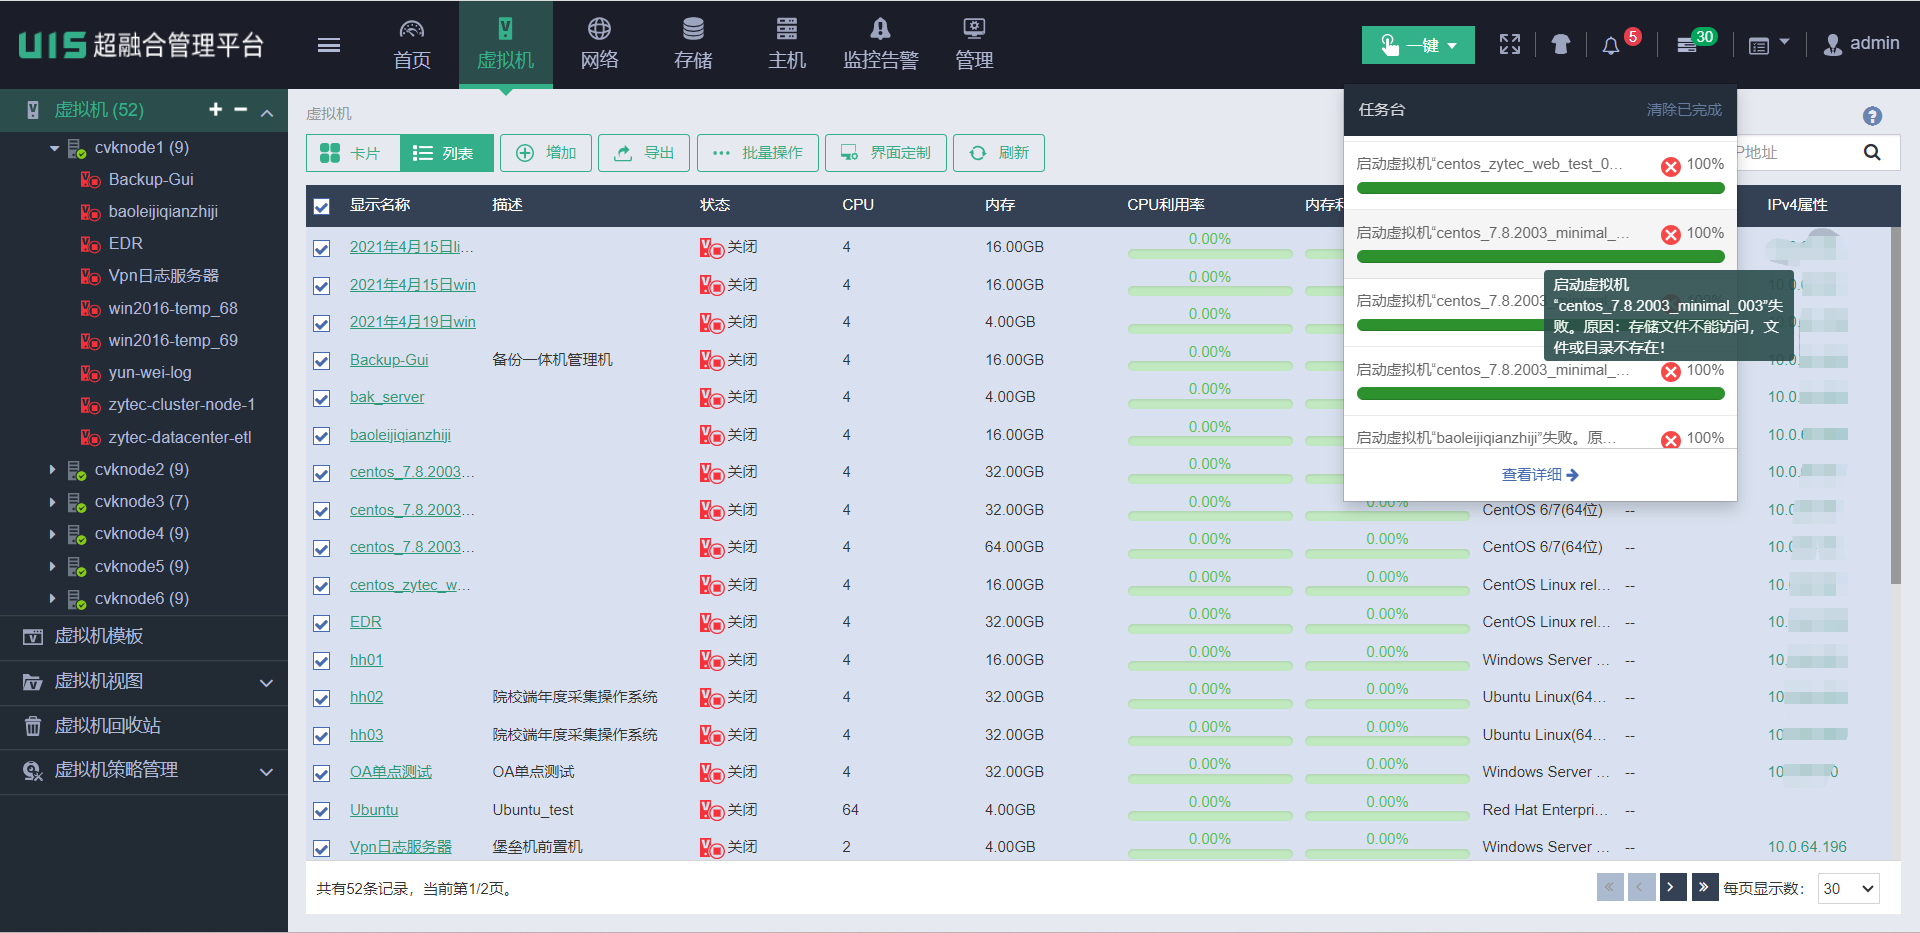Click the search magnifier icon
1920x933 pixels.
[1872, 153]
